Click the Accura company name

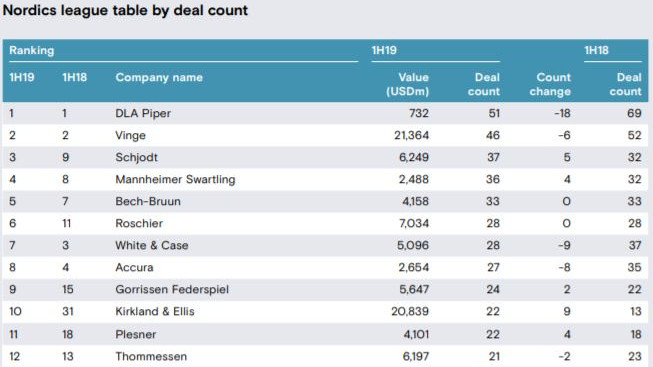pyautogui.click(x=134, y=267)
